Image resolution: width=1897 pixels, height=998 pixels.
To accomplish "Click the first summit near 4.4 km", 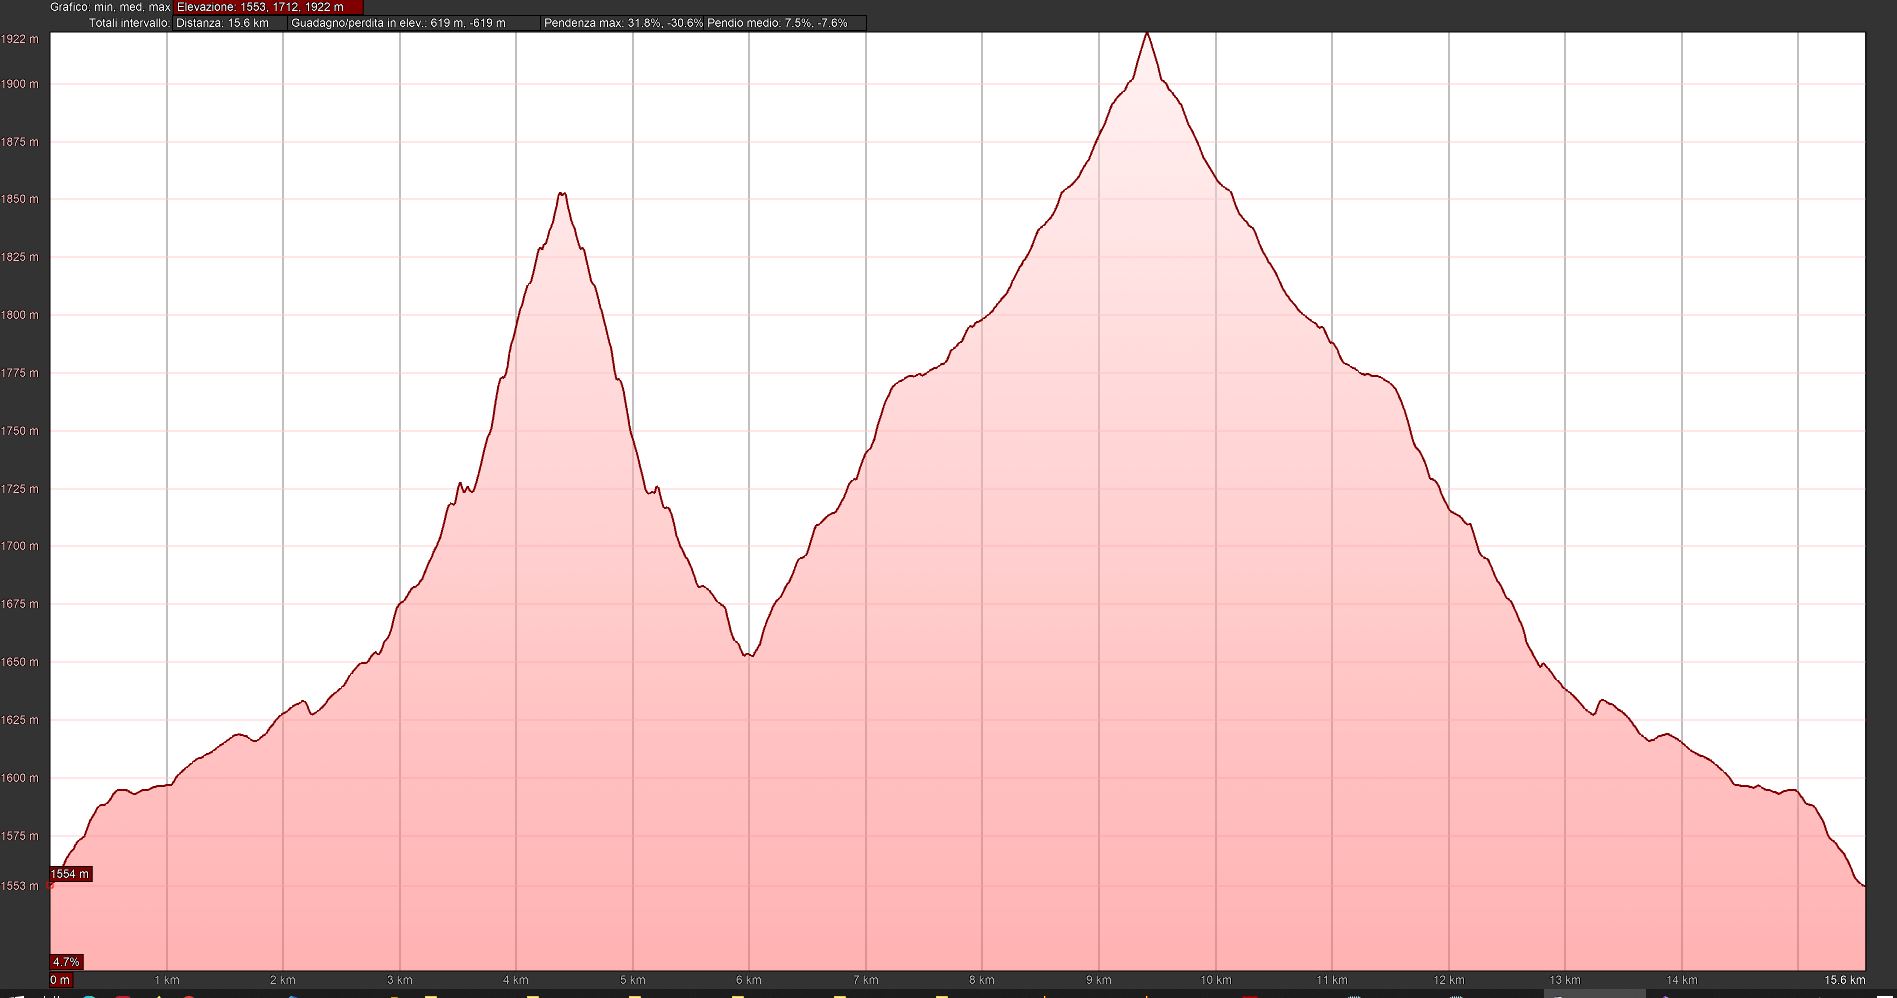I will tap(562, 194).
